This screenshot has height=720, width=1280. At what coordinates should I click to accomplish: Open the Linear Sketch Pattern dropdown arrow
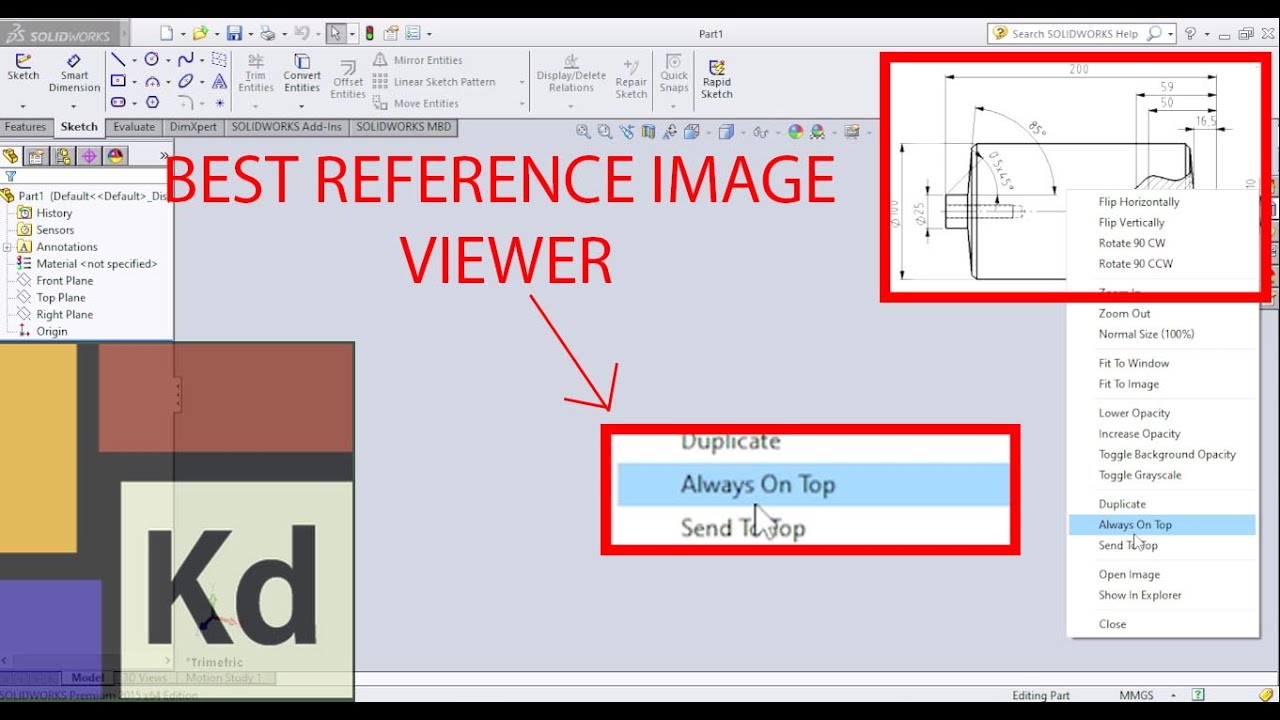coord(521,82)
